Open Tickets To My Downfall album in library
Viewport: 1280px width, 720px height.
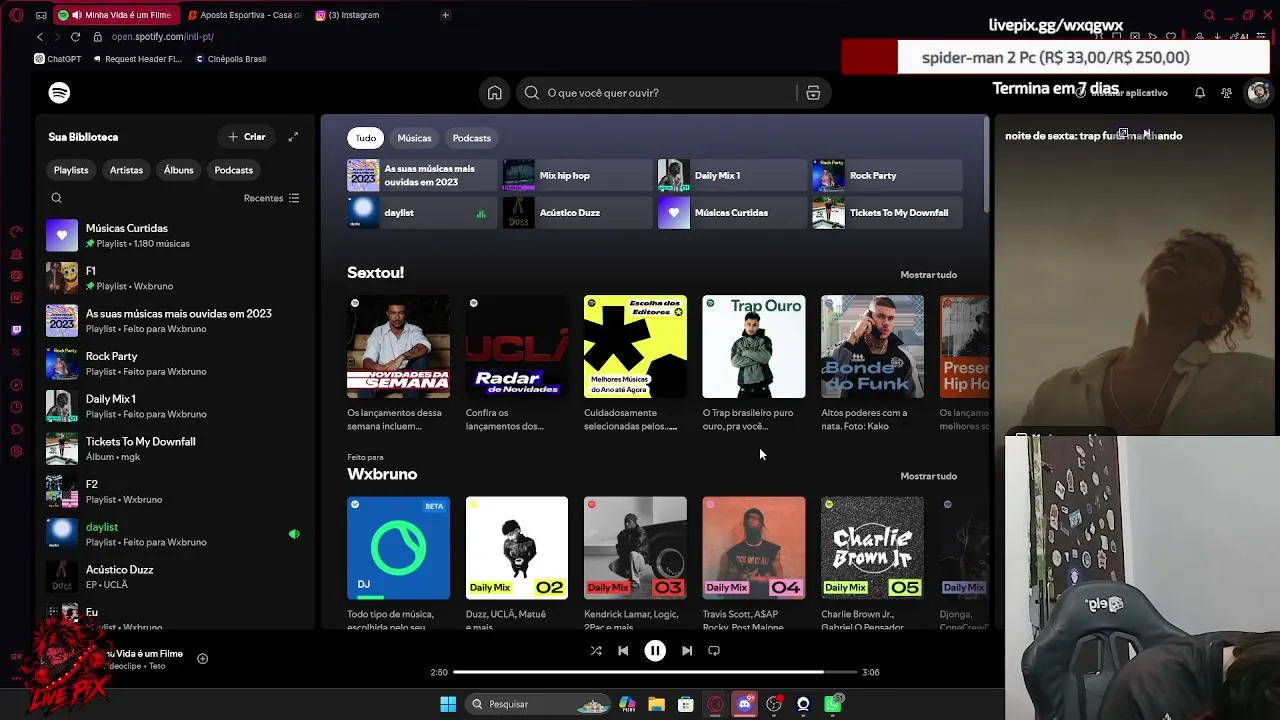tap(175, 448)
